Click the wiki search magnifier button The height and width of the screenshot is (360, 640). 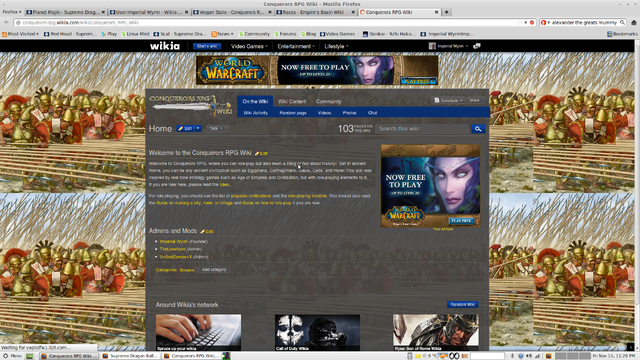[x=478, y=129]
